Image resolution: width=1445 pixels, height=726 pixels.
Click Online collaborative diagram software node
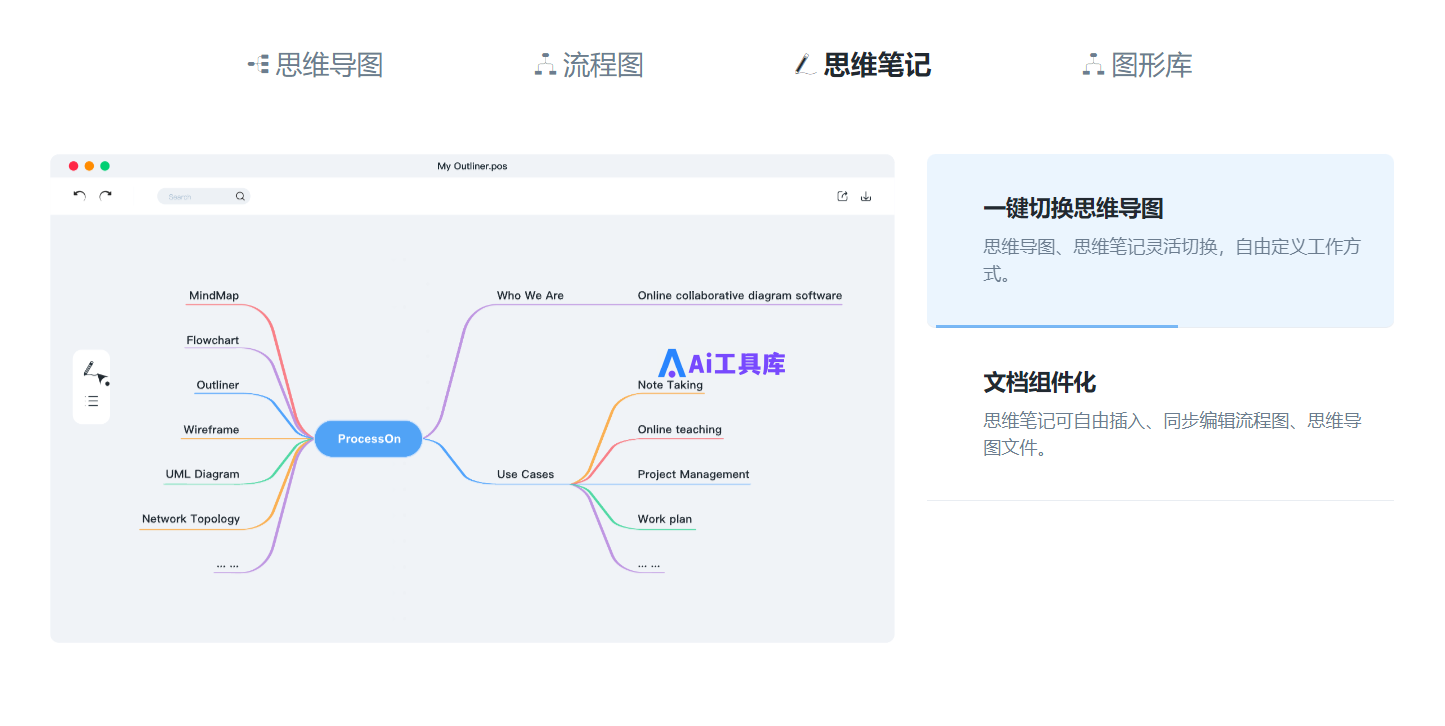point(740,296)
